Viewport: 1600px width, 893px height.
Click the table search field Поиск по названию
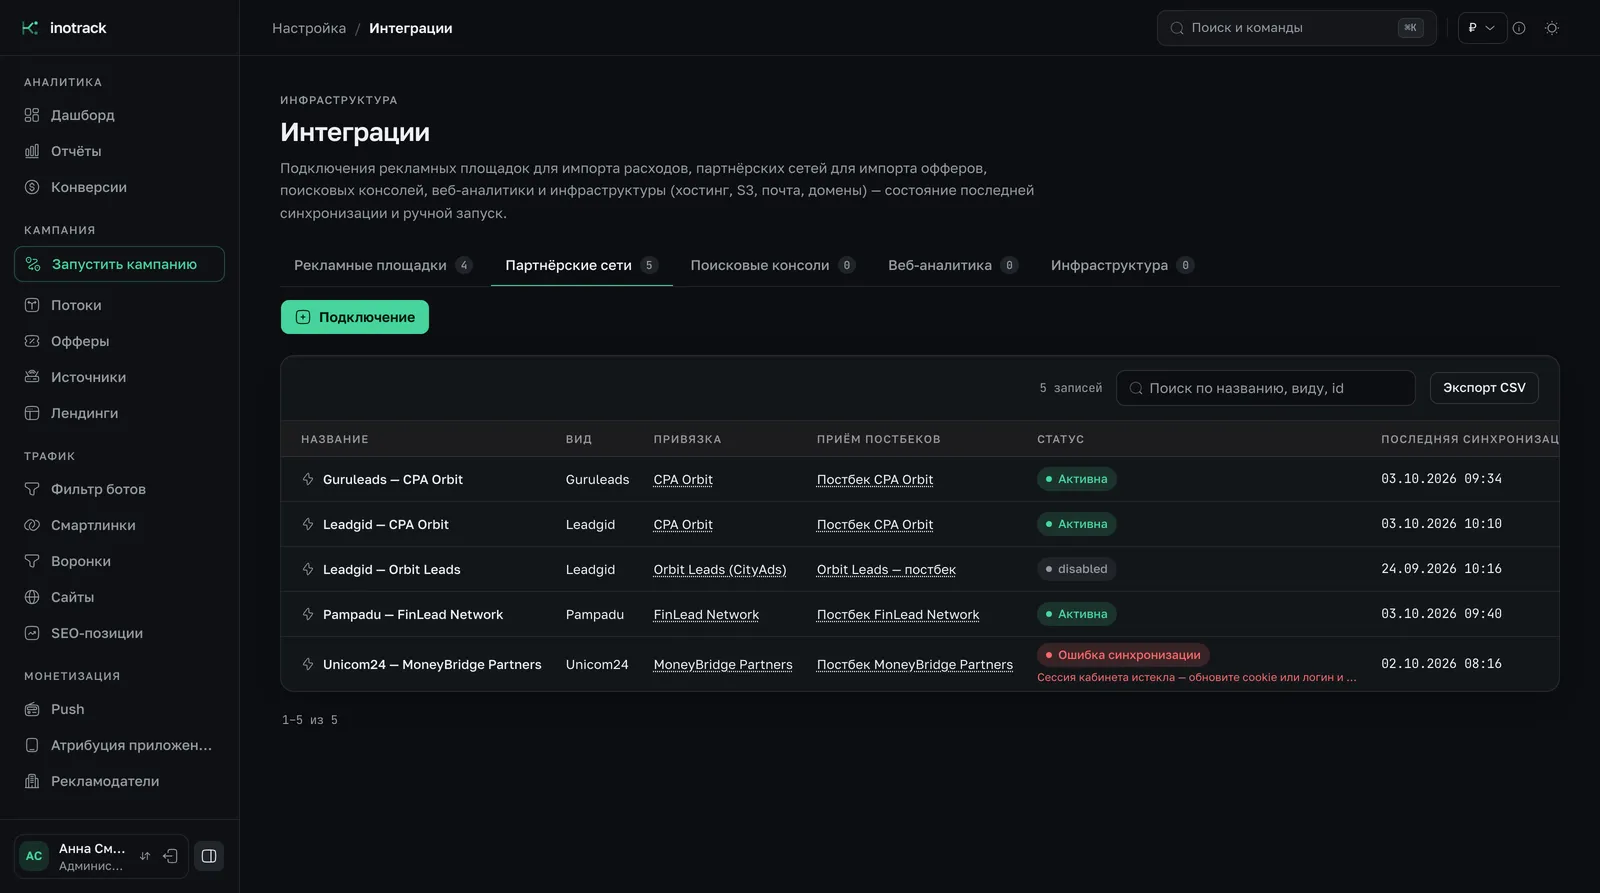1266,388
